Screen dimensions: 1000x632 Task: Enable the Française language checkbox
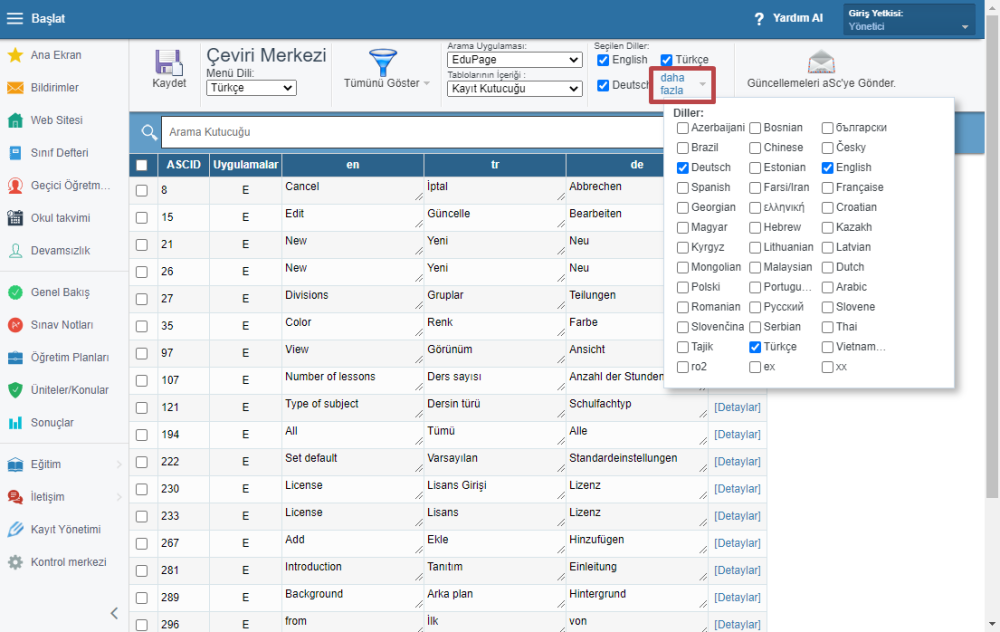pyautogui.click(x=827, y=187)
